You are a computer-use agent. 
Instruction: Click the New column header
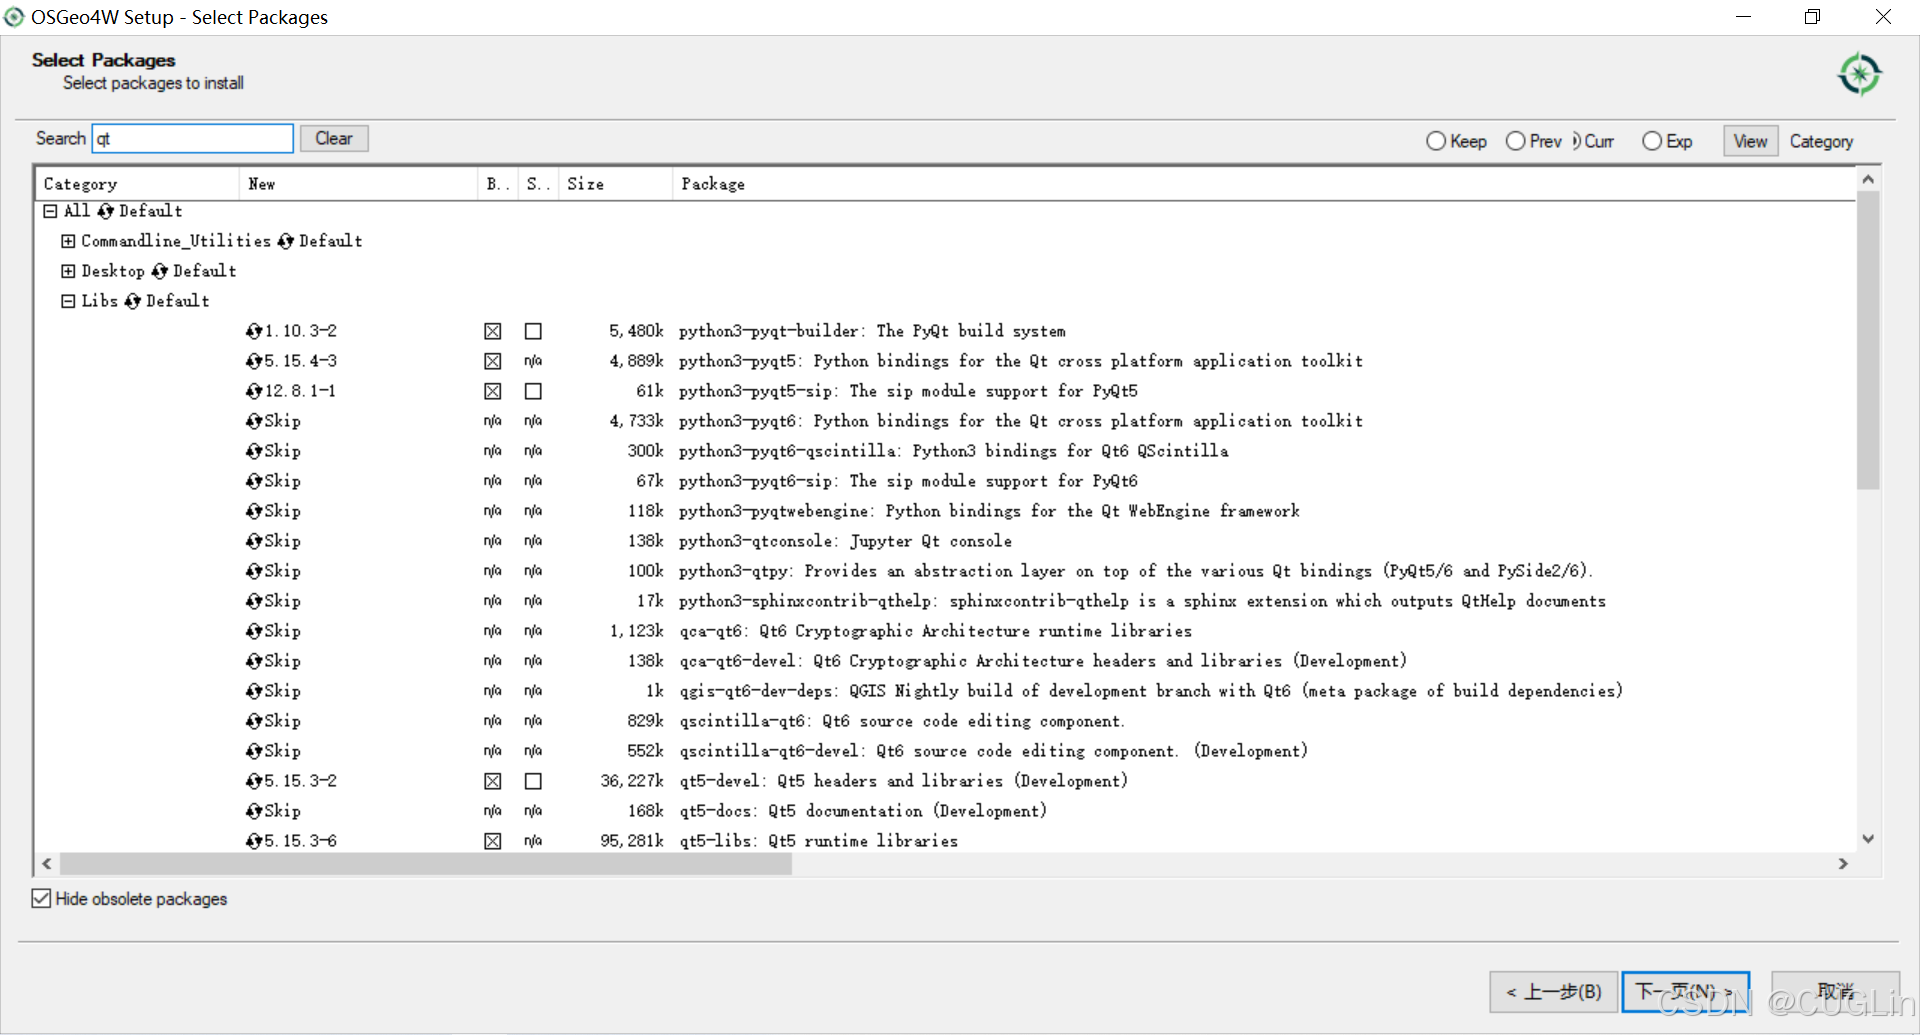click(x=358, y=184)
